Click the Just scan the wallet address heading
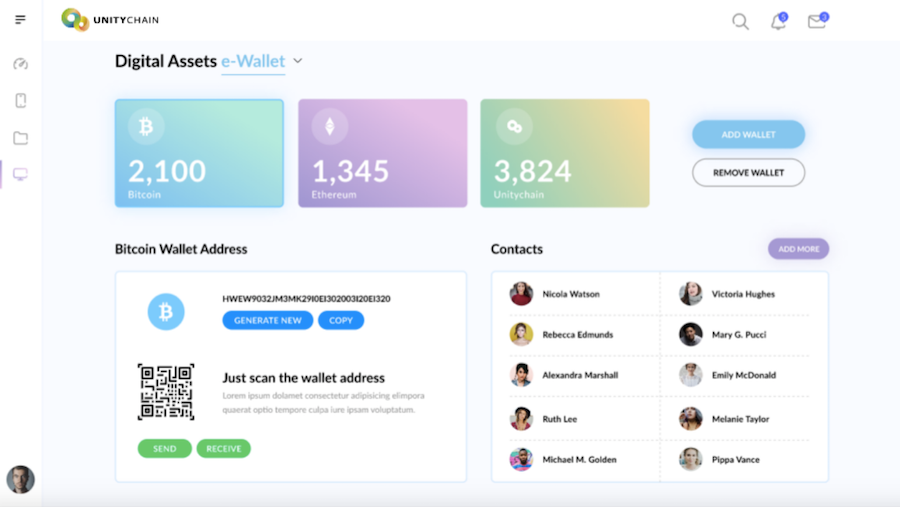Image resolution: width=900 pixels, height=507 pixels. [x=304, y=378]
